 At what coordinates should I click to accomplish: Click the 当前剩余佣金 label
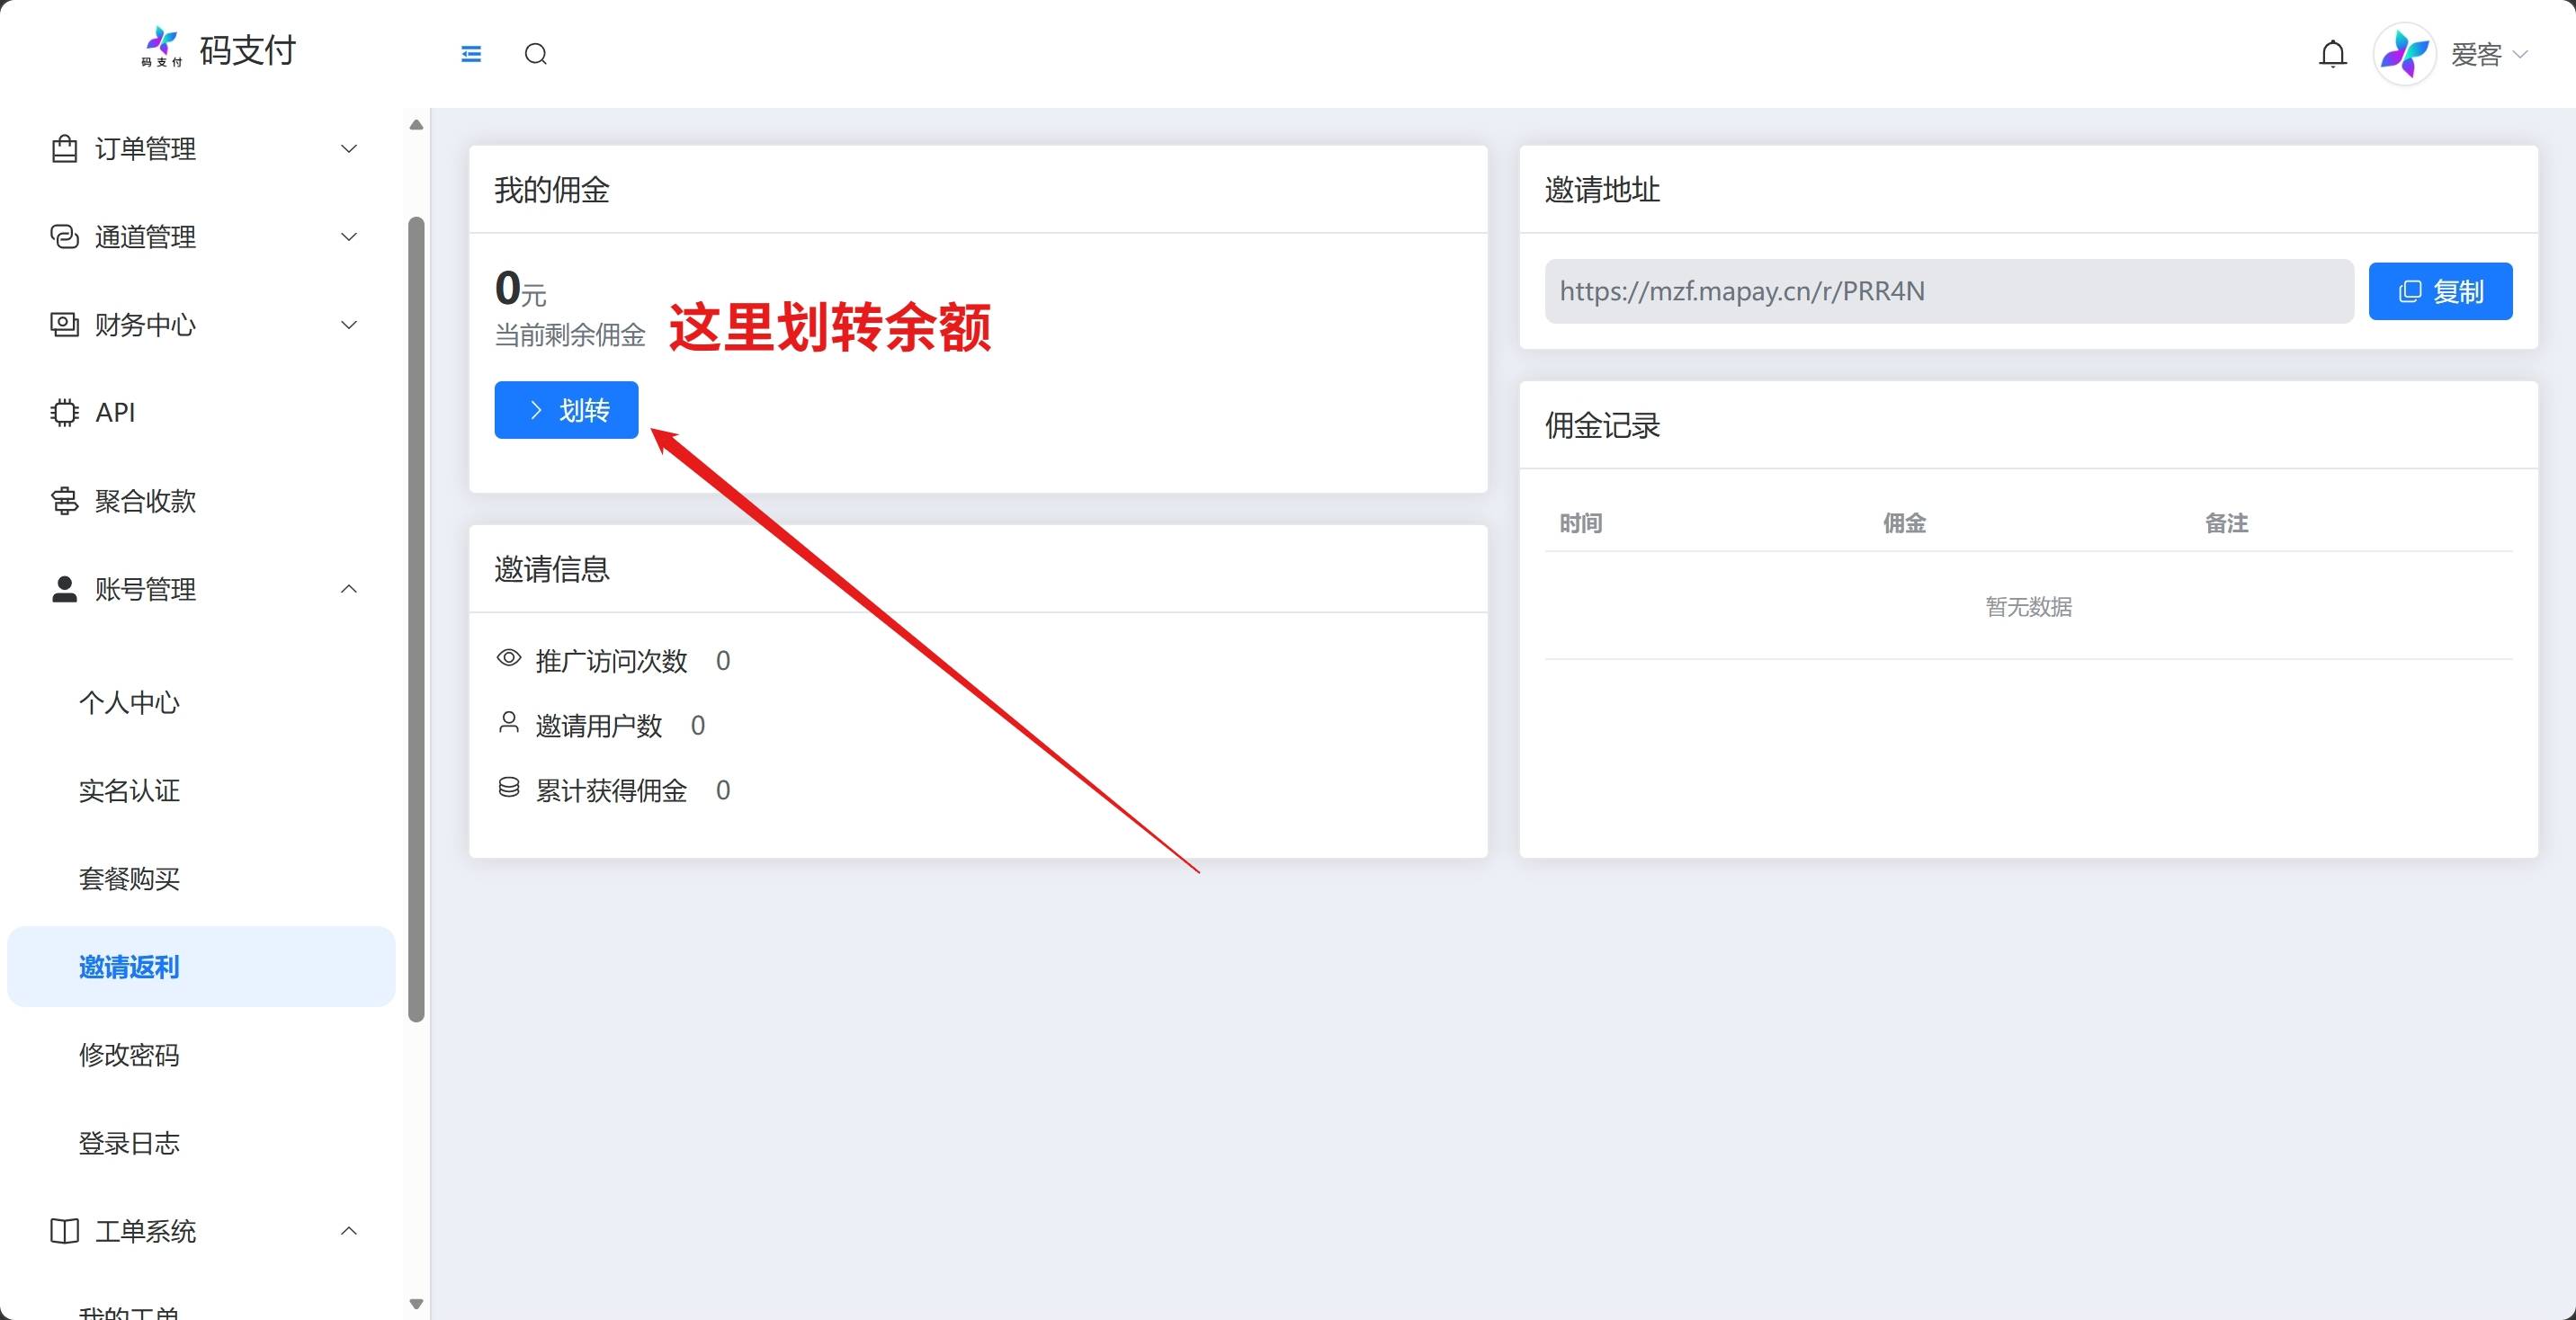[570, 335]
